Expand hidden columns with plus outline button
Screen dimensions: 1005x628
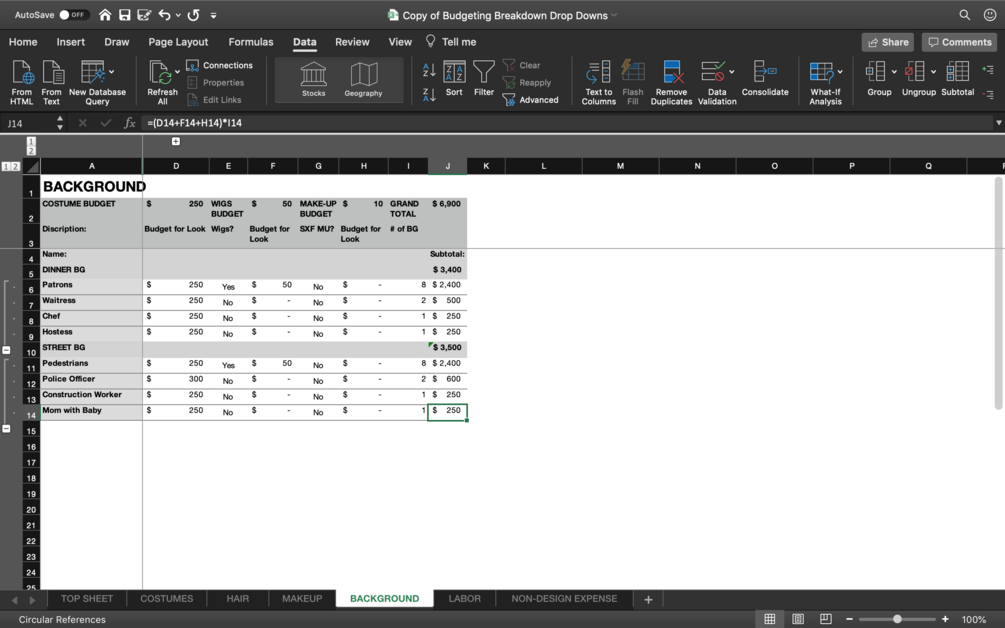tap(176, 142)
